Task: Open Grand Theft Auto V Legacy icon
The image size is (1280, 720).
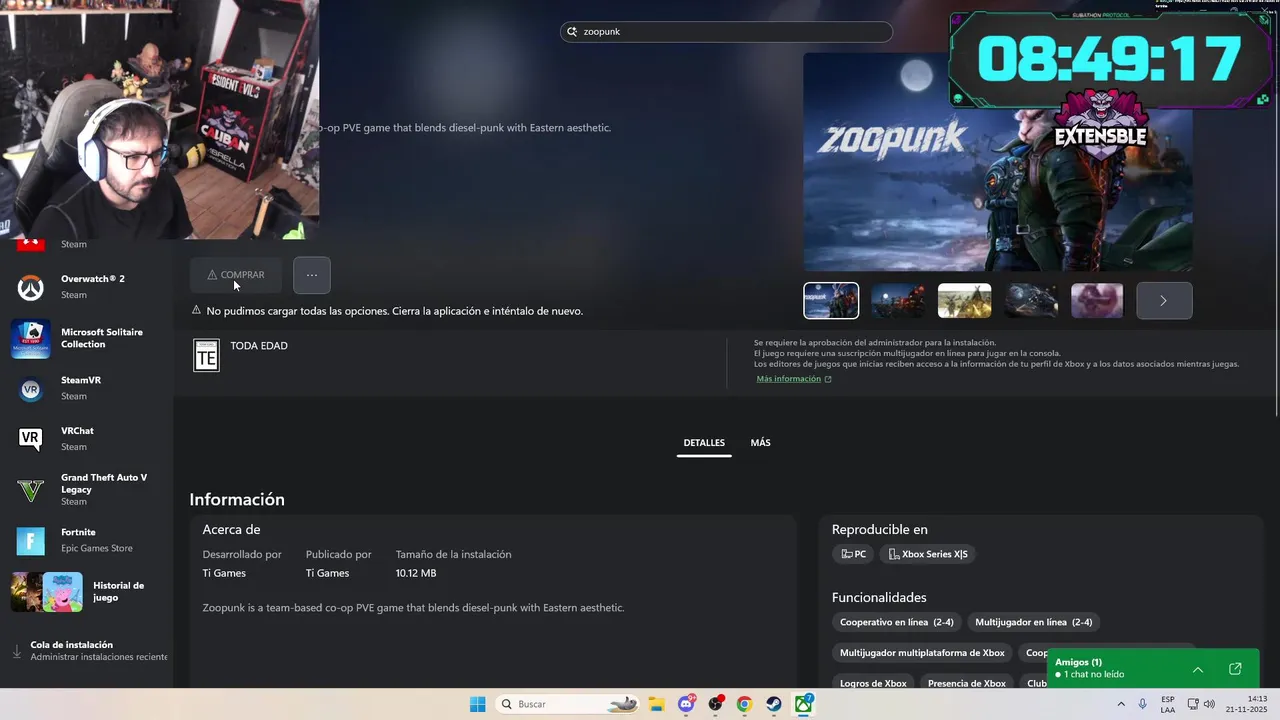Action: click(30, 490)
